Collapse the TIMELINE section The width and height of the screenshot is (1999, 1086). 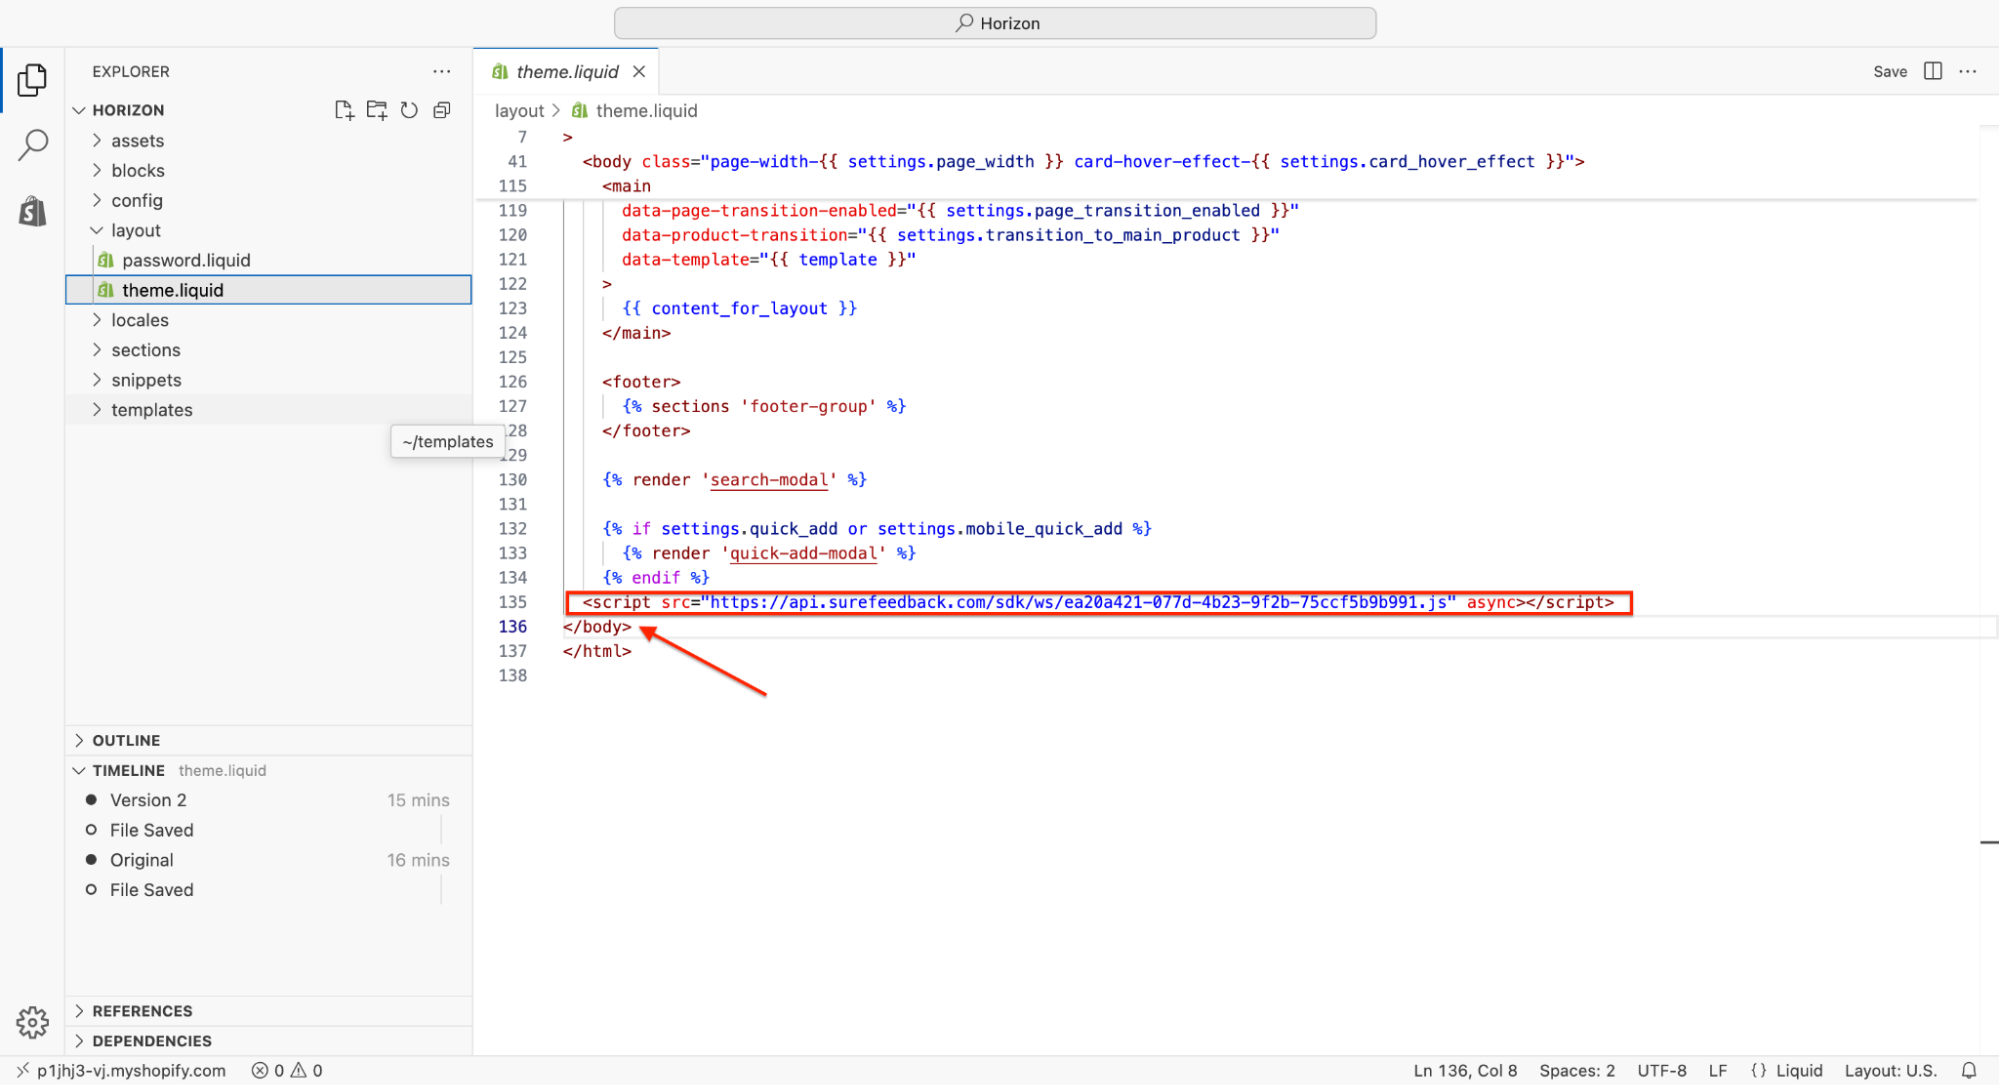[128, 771]
